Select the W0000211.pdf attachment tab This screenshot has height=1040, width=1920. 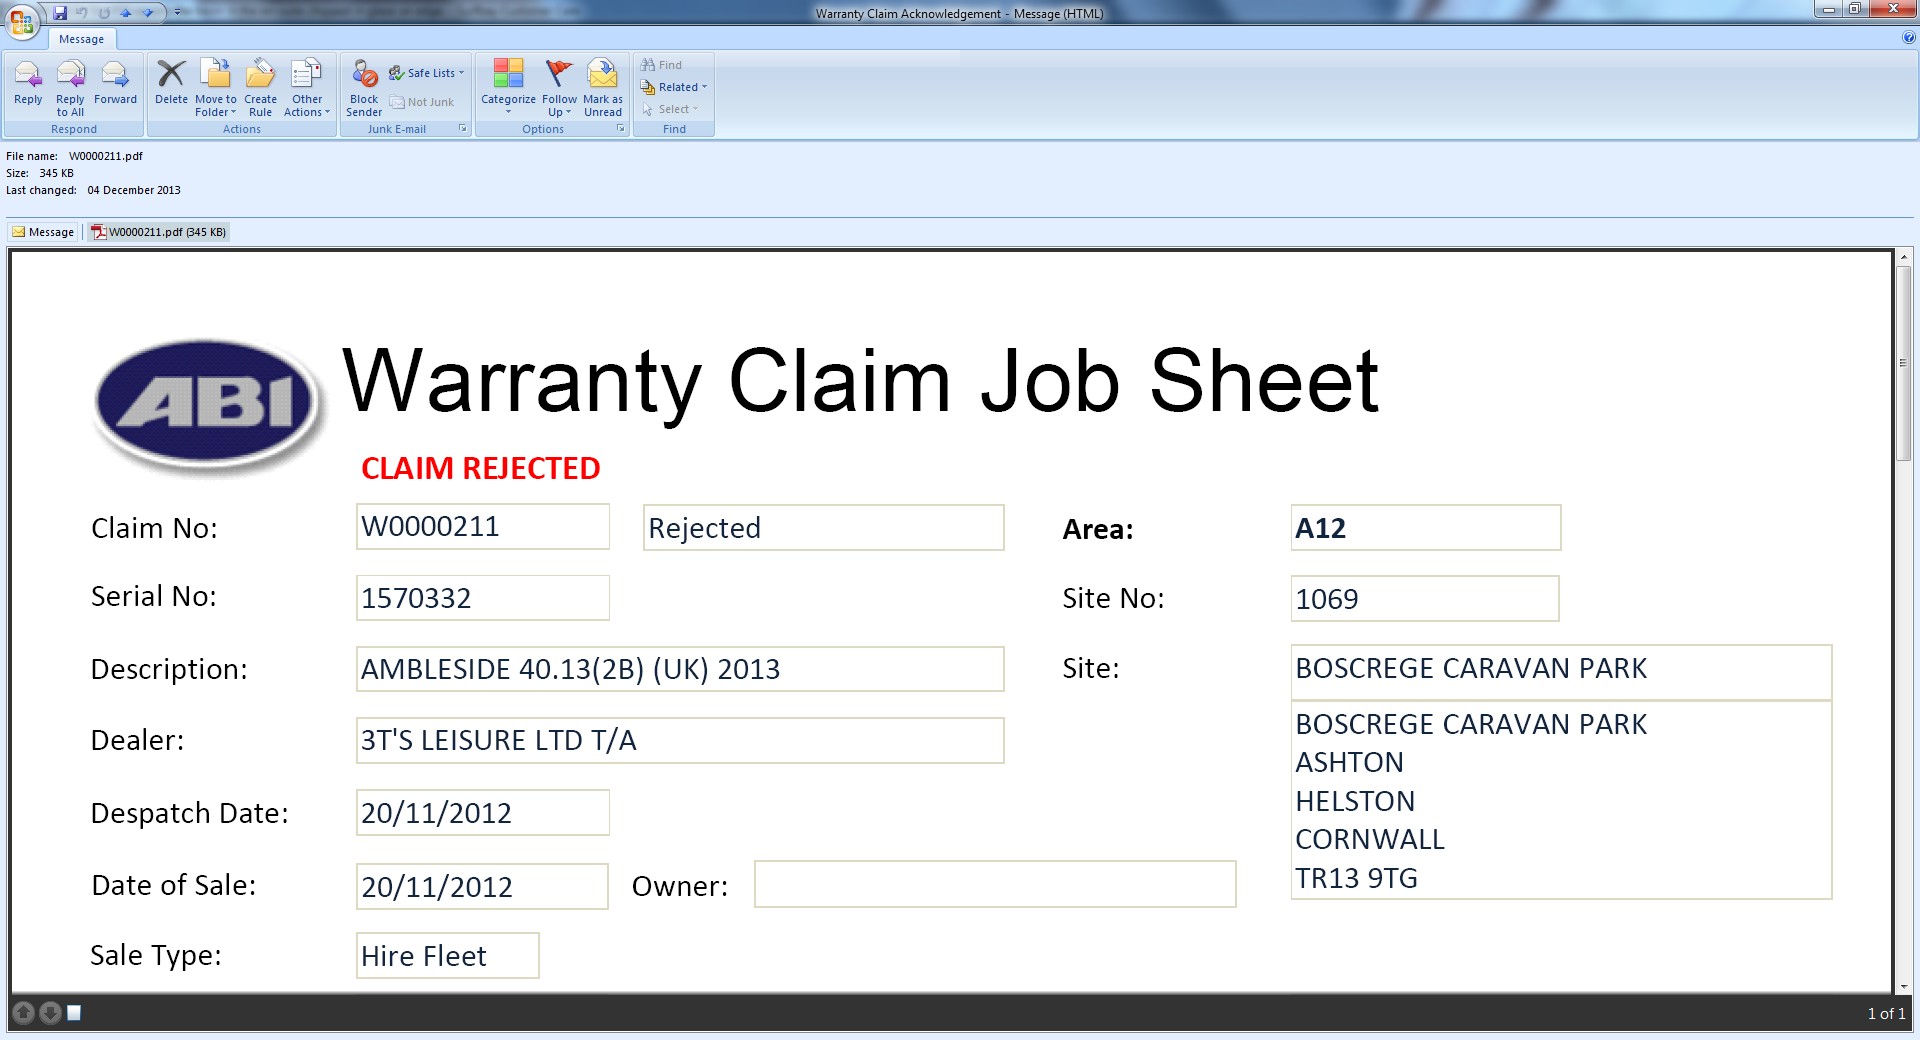pyautogui.click(x=159, y=232)
